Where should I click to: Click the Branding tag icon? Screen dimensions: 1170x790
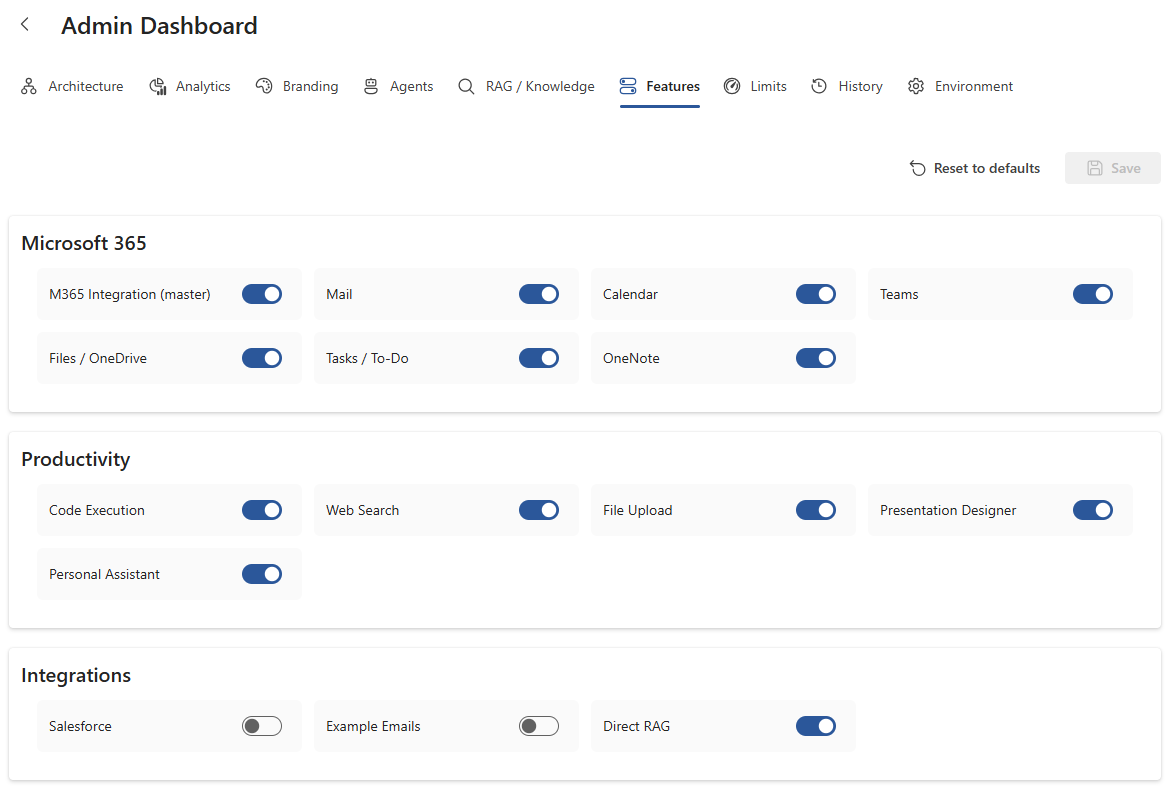[x=265, y=86]
